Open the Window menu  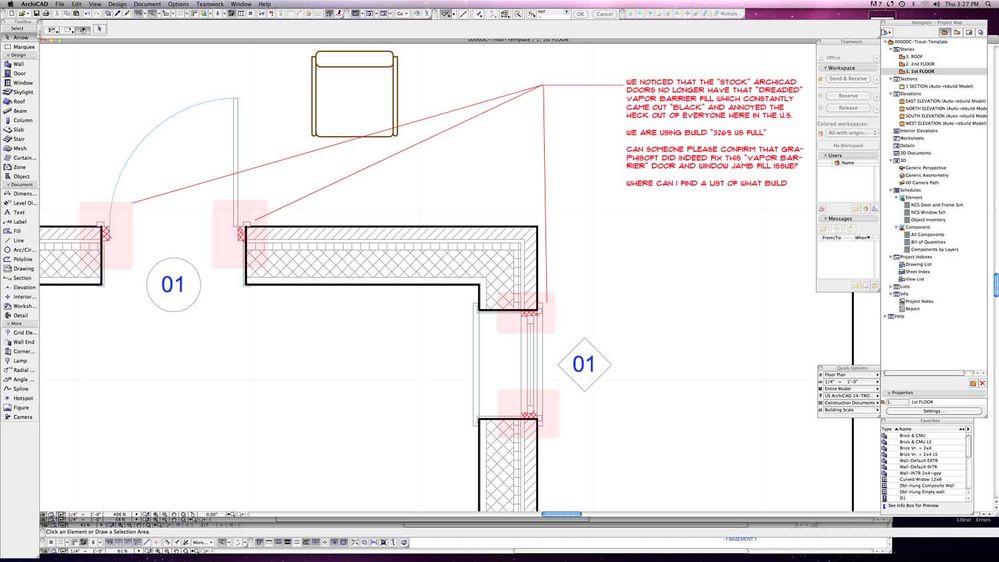click(240, 4)
